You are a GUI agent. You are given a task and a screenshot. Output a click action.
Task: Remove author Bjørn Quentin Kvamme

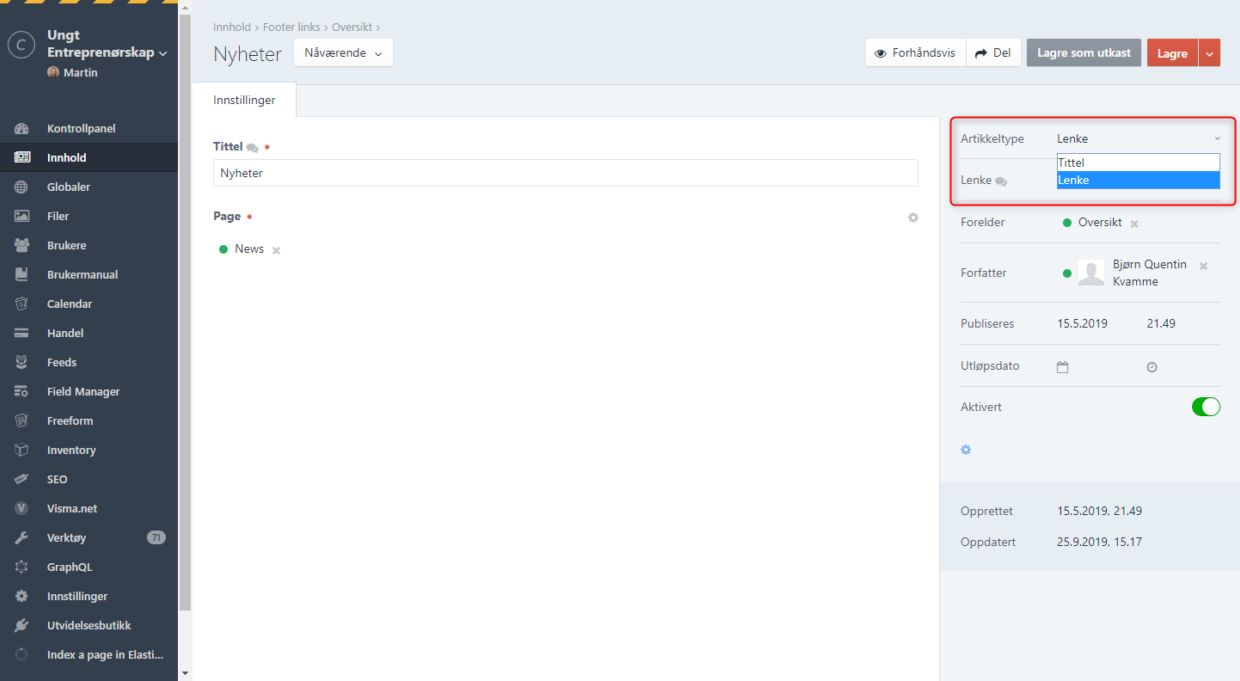1203,266
